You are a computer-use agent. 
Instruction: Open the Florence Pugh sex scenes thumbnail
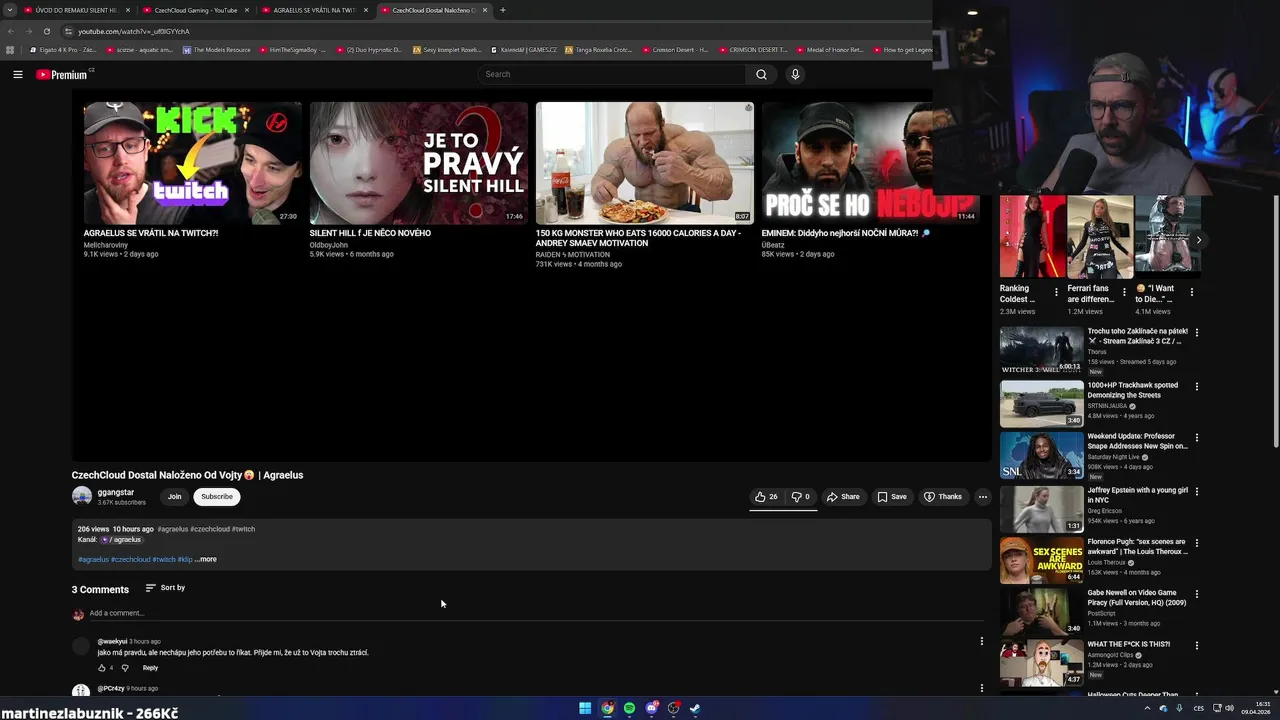pos(1041,560)
